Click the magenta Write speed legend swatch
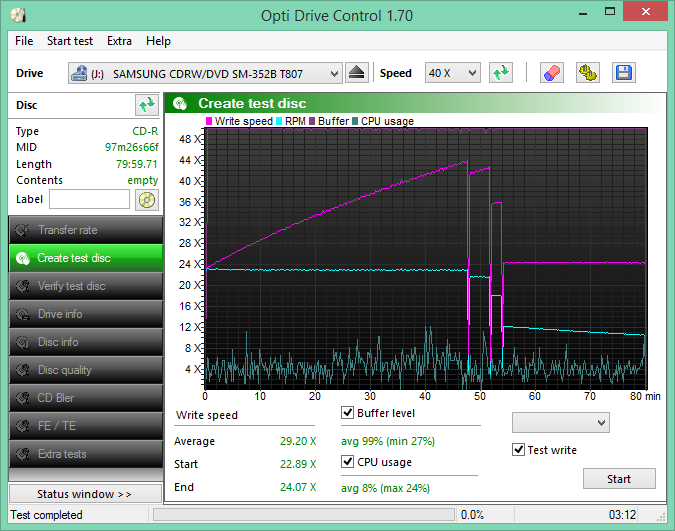The height and width of the screenshot is (531, 675). 209,121
